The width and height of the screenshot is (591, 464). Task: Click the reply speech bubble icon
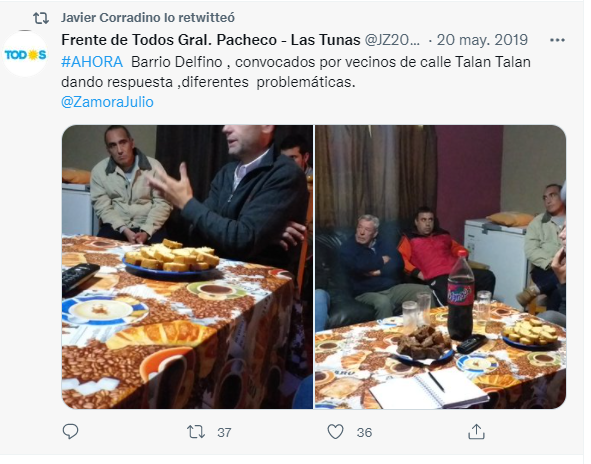(x=70, y=432)
